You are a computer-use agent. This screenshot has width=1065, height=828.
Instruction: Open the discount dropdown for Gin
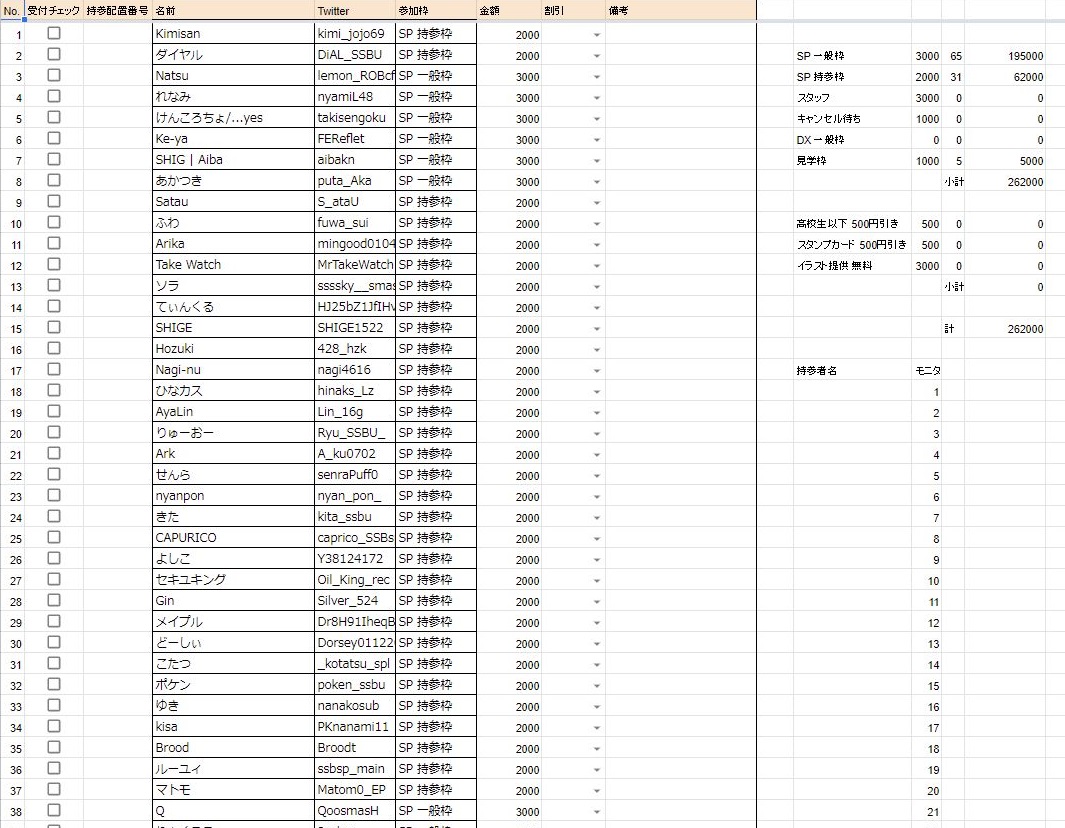[596, 601]
